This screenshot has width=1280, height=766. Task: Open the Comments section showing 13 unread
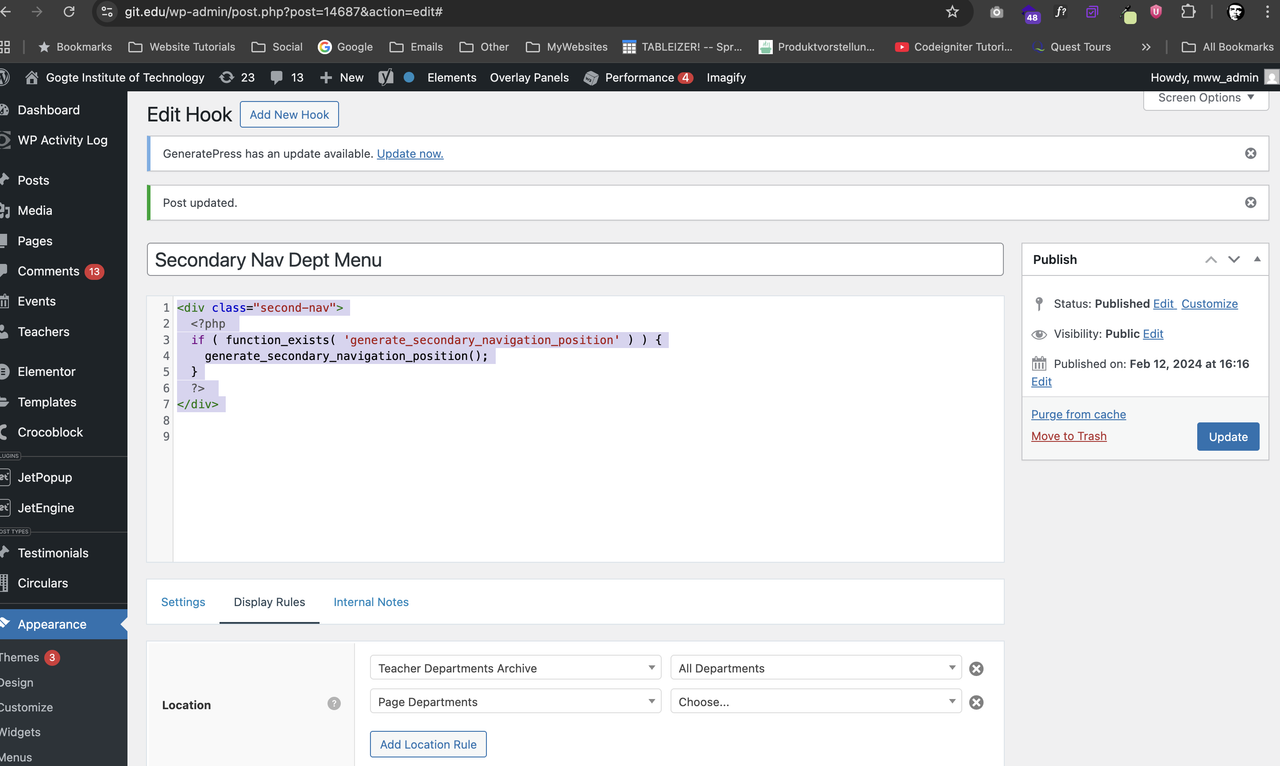click(x=48, y=270)
